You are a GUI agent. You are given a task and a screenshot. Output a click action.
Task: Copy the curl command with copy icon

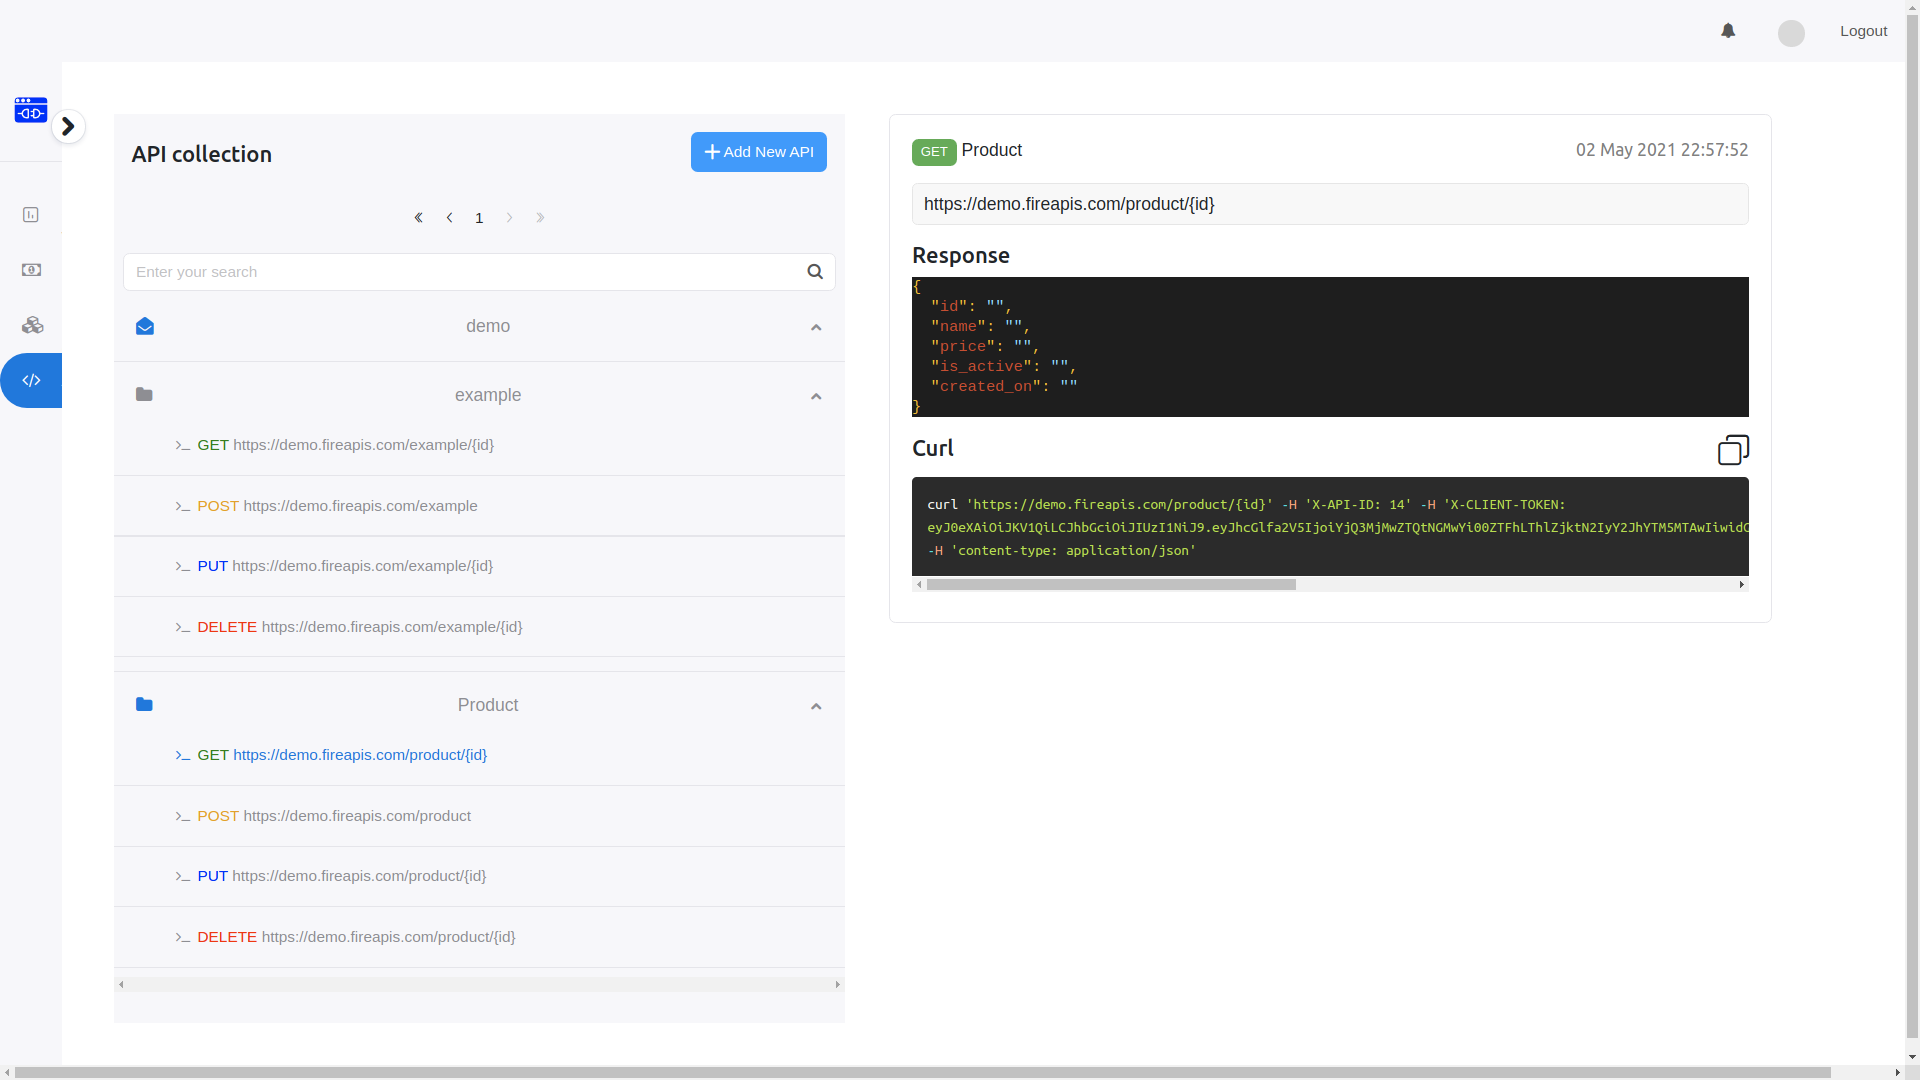point(1733,450)
